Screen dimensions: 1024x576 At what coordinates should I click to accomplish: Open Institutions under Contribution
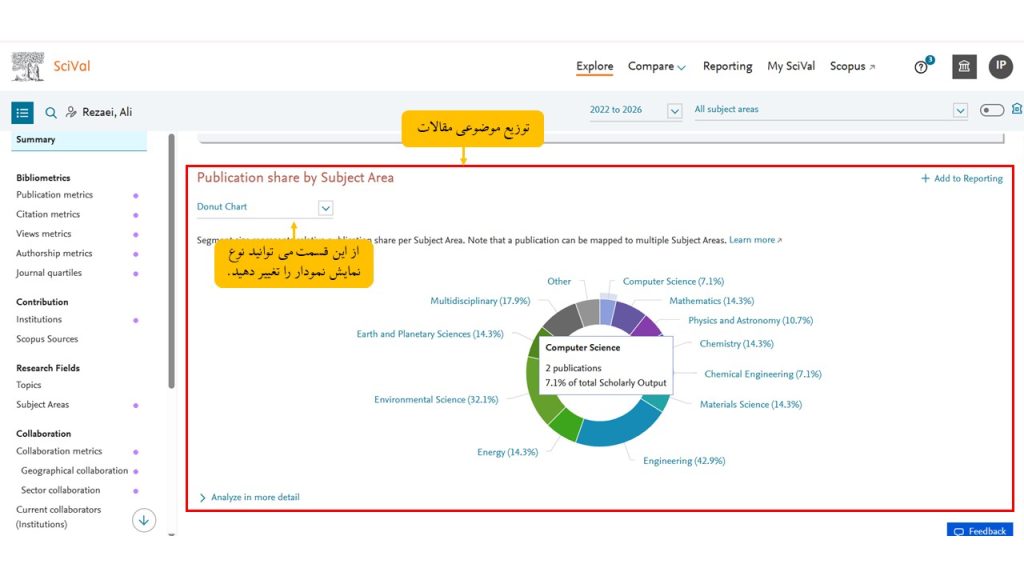[x=39, y=319]
